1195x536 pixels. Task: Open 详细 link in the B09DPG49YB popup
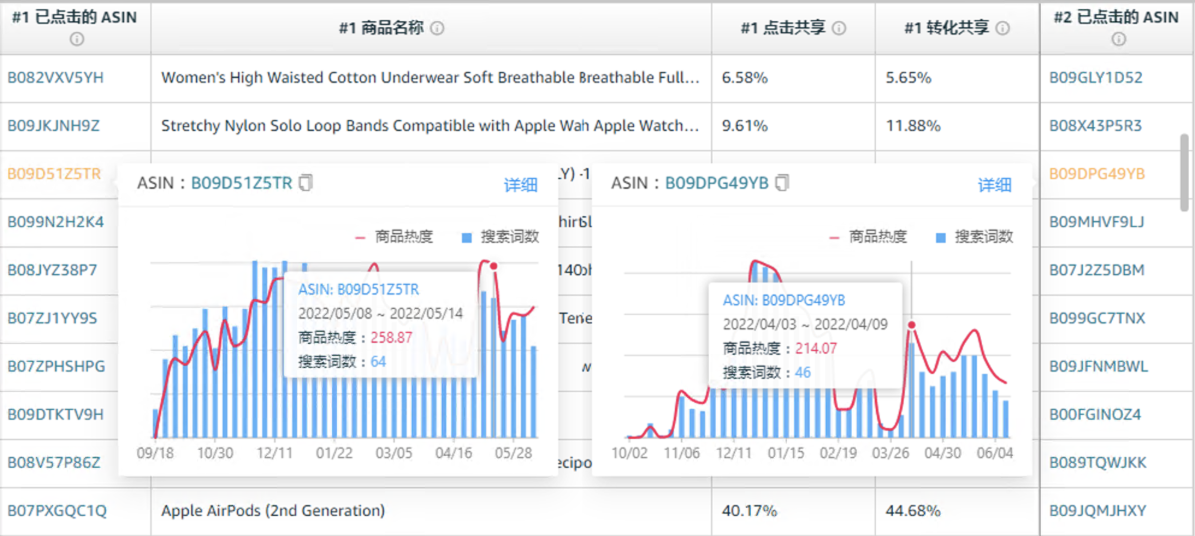coord(994,184)
